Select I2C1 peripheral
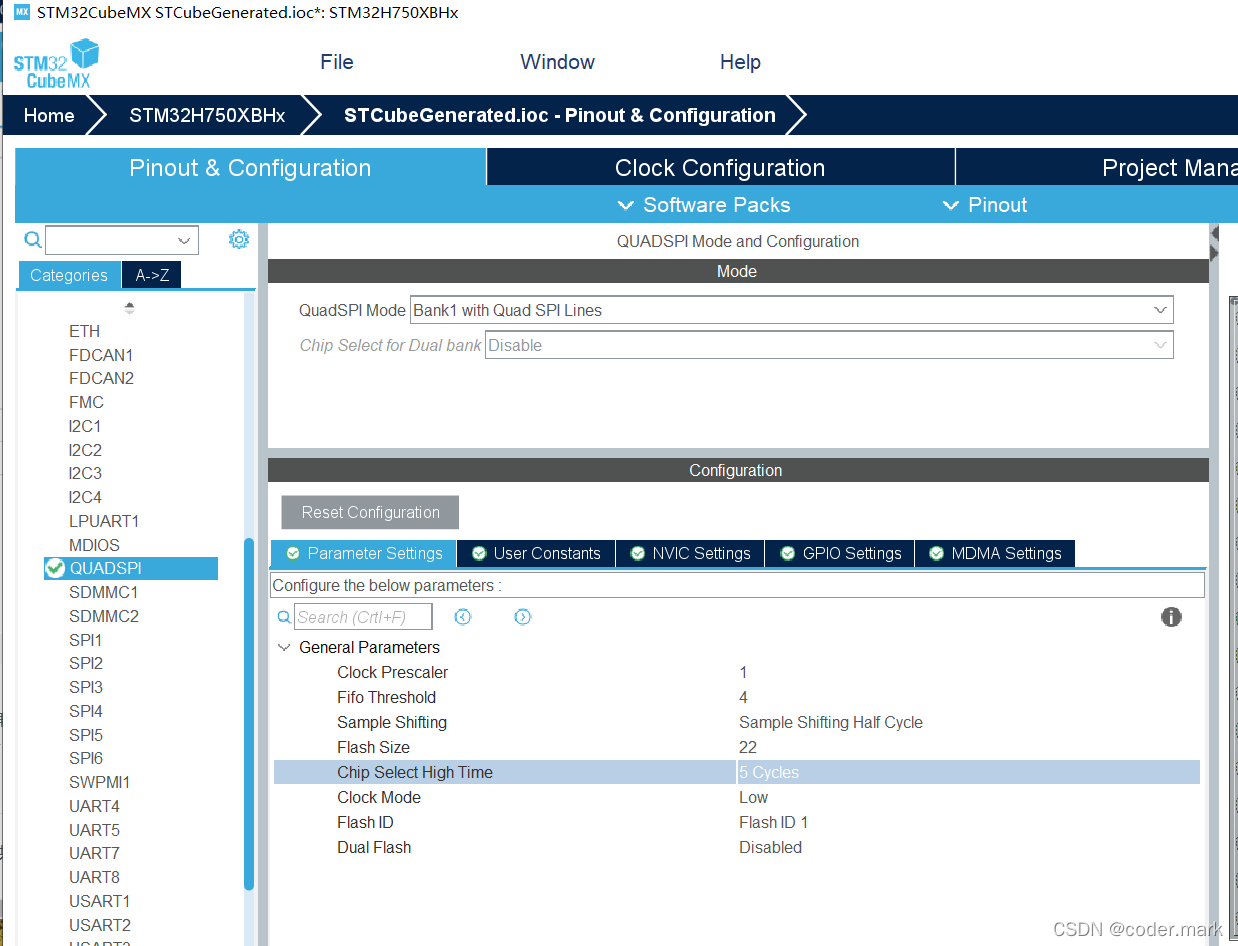Screen dimensions: 1238x946 [x=85, y=426]
